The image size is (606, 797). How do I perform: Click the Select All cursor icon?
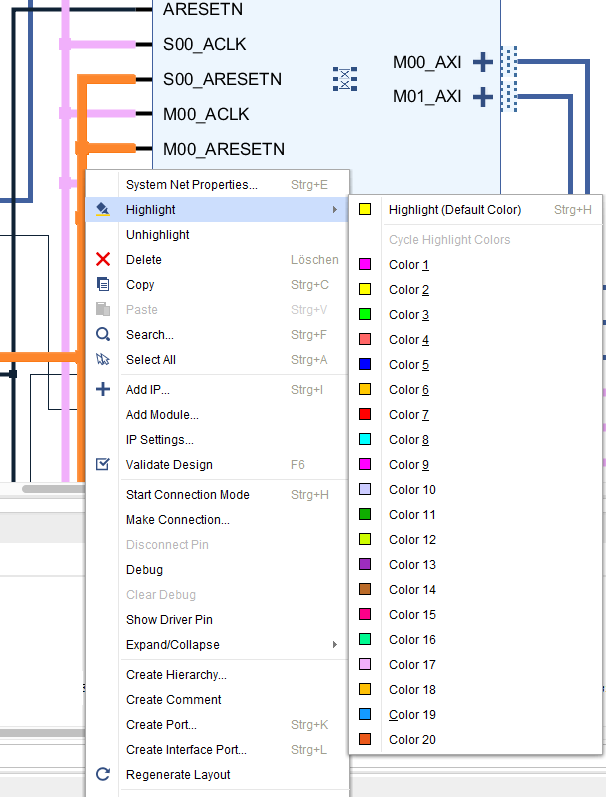pos(103,359)
